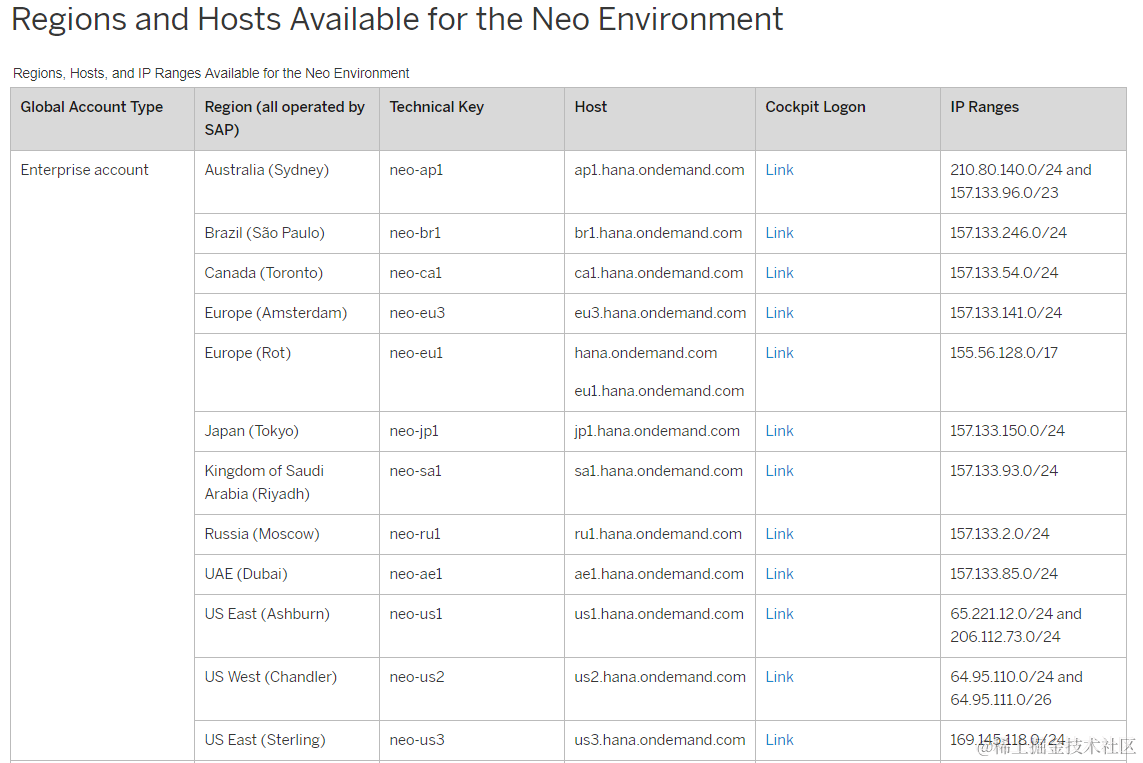
Task: Click the page title heading
Action: [x=397, y=19]
